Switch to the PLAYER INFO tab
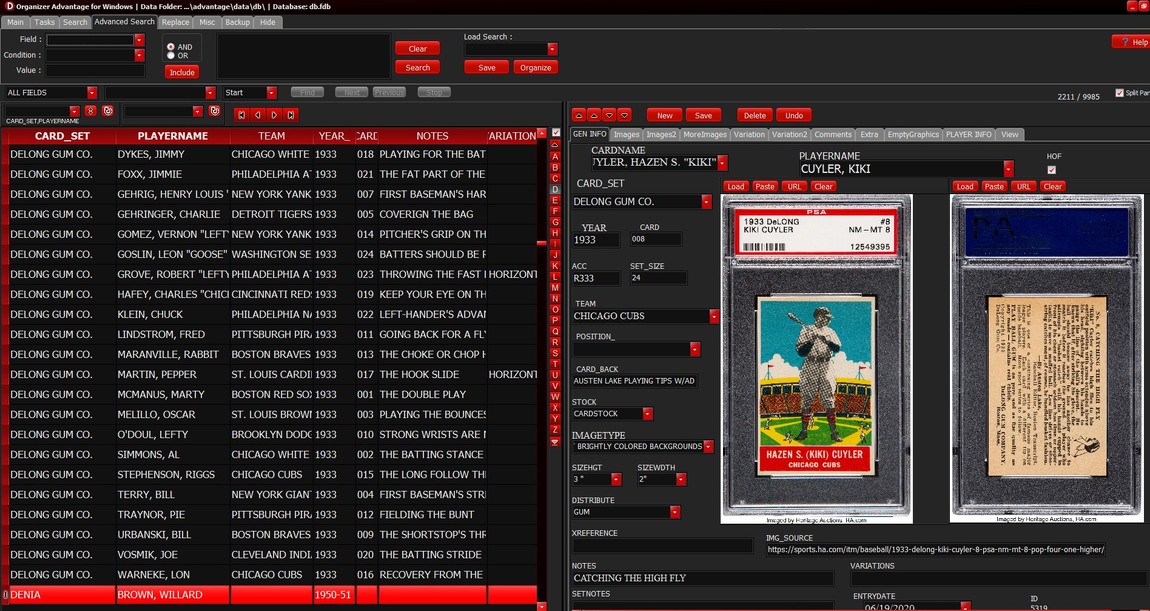This screenshot has height=611, width=1150. coord(968,134)
